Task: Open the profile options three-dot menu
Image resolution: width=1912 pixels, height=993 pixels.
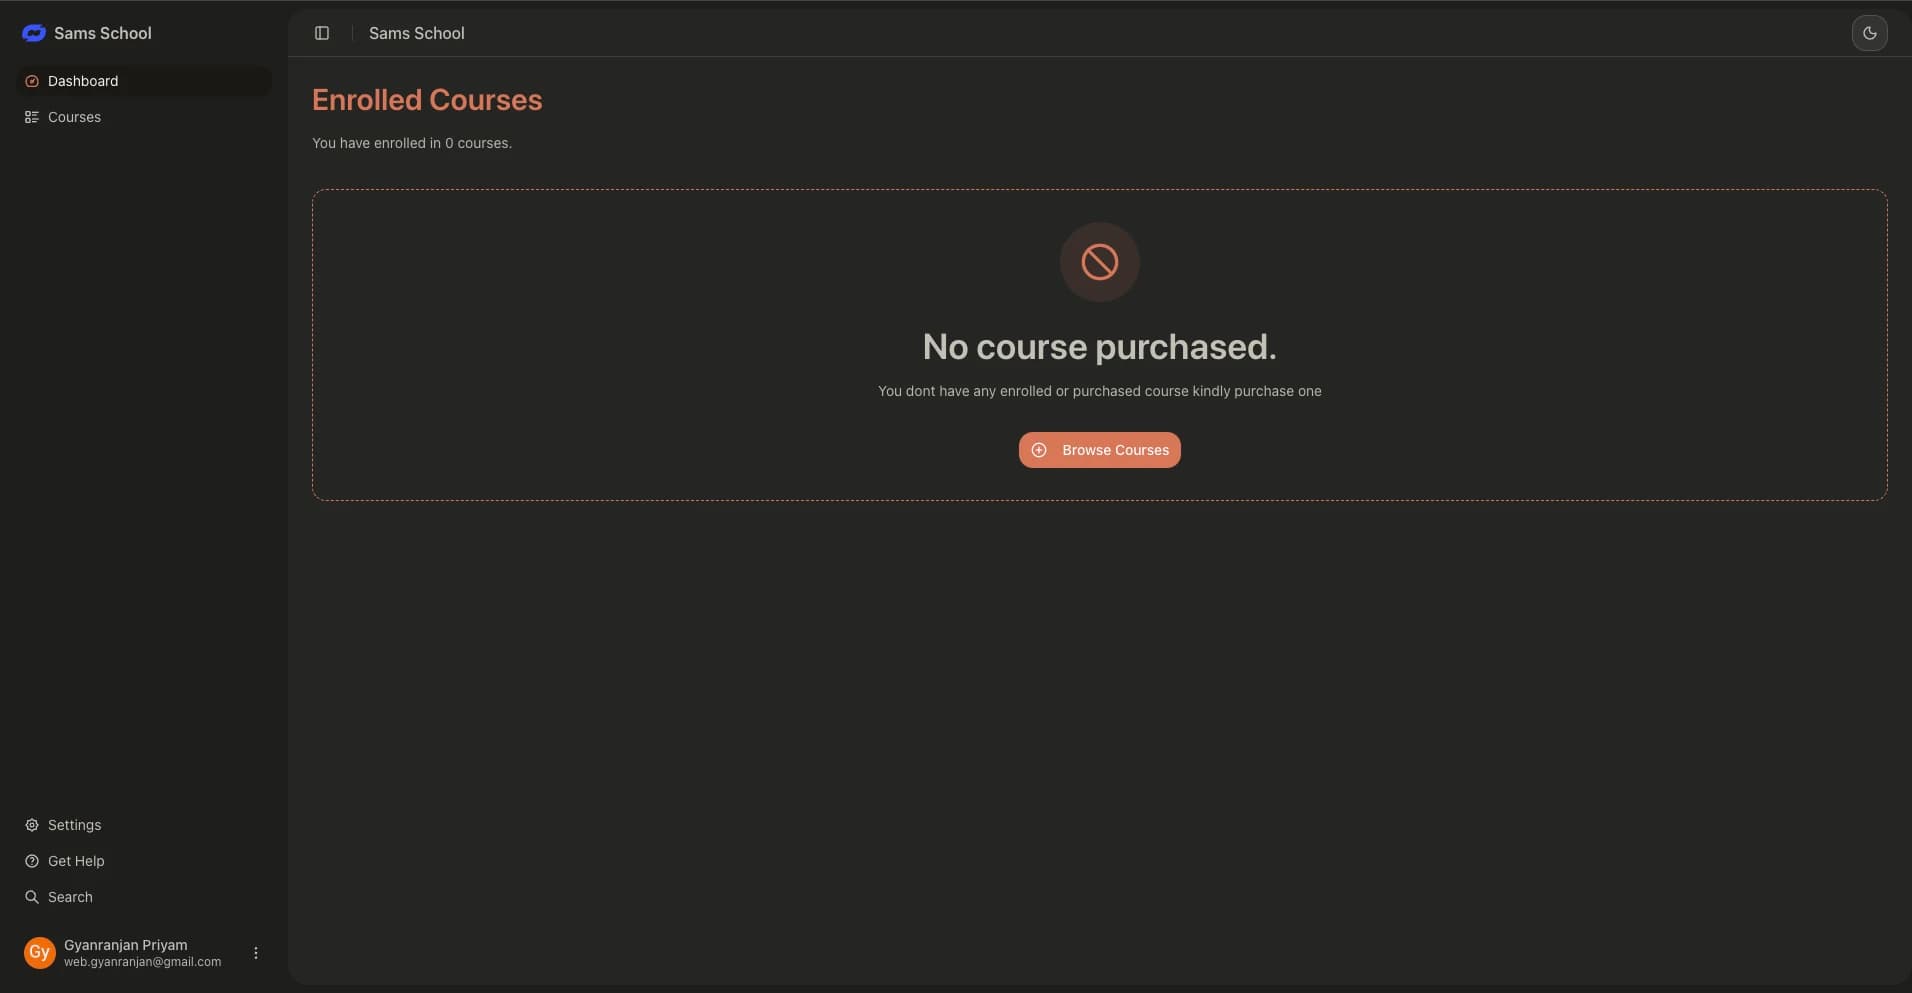Action: pyautogui.click(x=255, y=952)
